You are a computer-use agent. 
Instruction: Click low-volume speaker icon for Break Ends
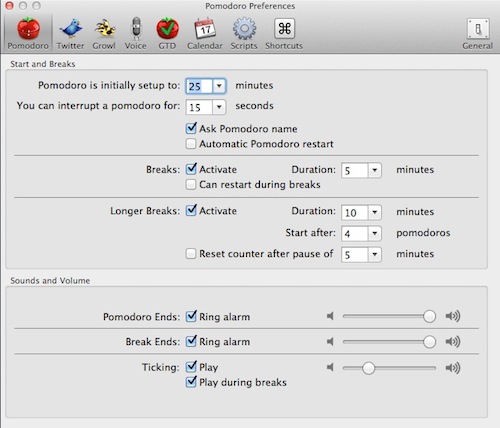[x=330, y=341]
